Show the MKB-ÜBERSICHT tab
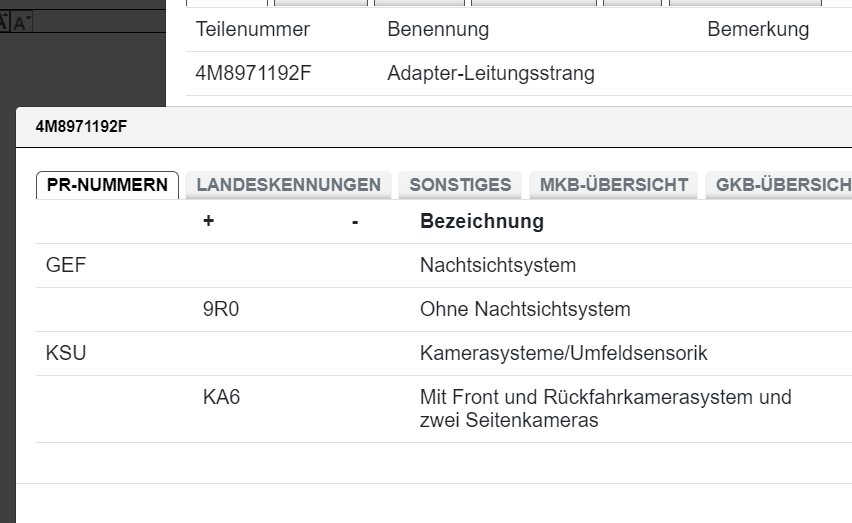 (x=614, y=185)
